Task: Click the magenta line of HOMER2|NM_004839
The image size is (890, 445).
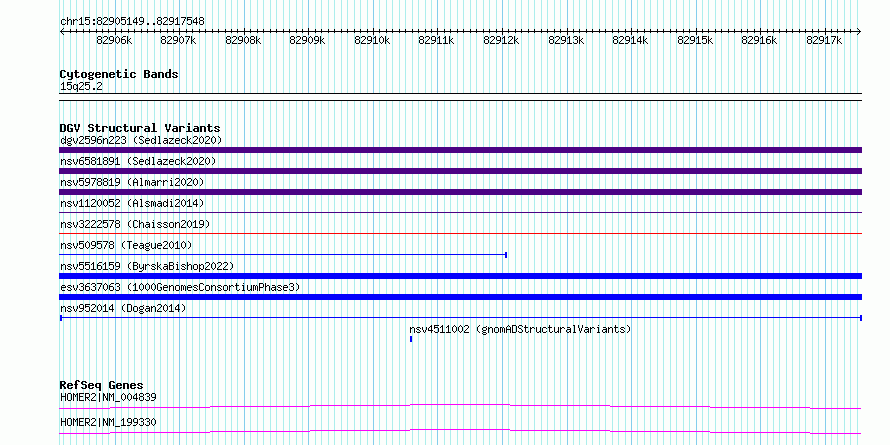Action: pyautogui.click(x=460, y=406)
